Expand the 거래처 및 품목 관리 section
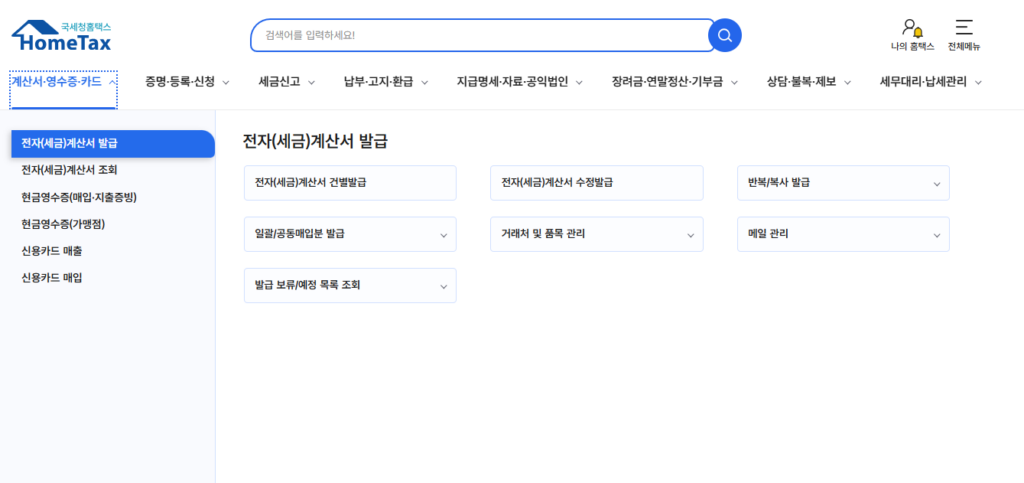 click(x=597, y=234)
